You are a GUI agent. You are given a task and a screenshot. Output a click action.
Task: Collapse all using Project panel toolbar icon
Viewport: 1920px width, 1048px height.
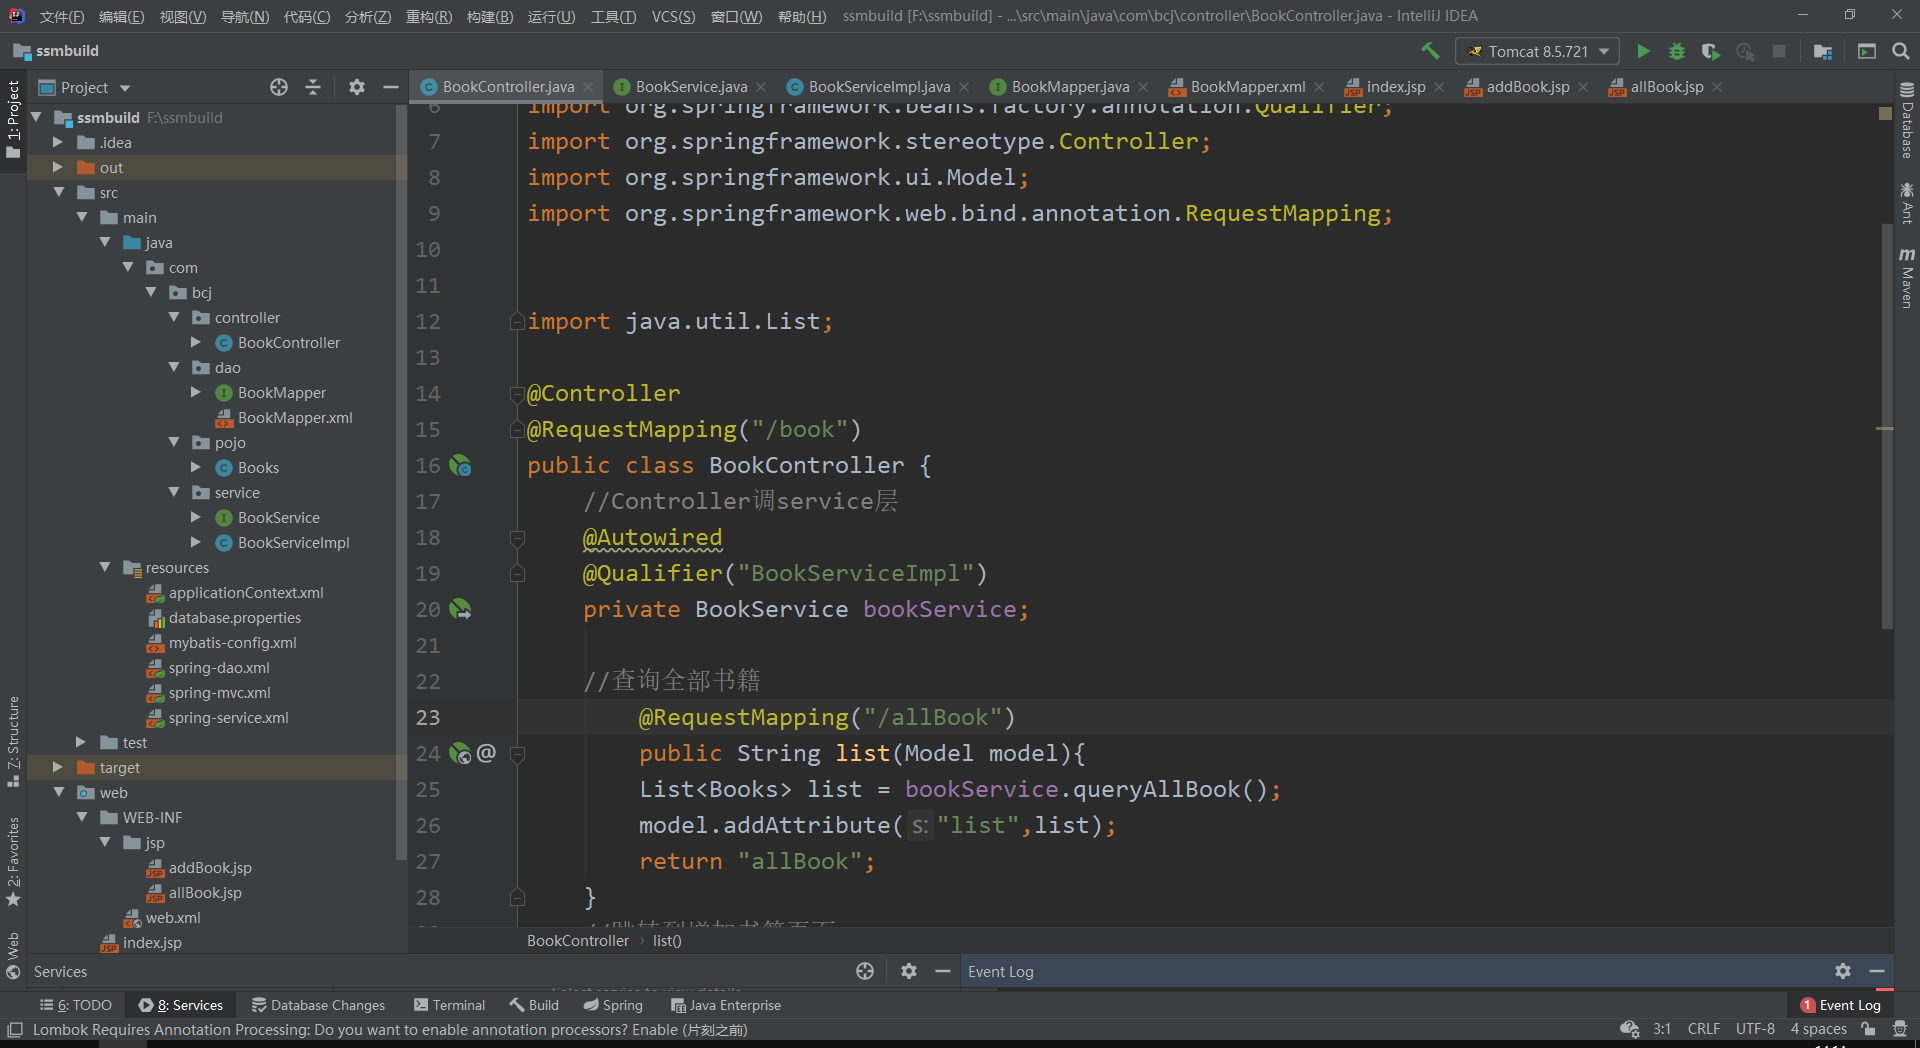[x=313, y=87]
